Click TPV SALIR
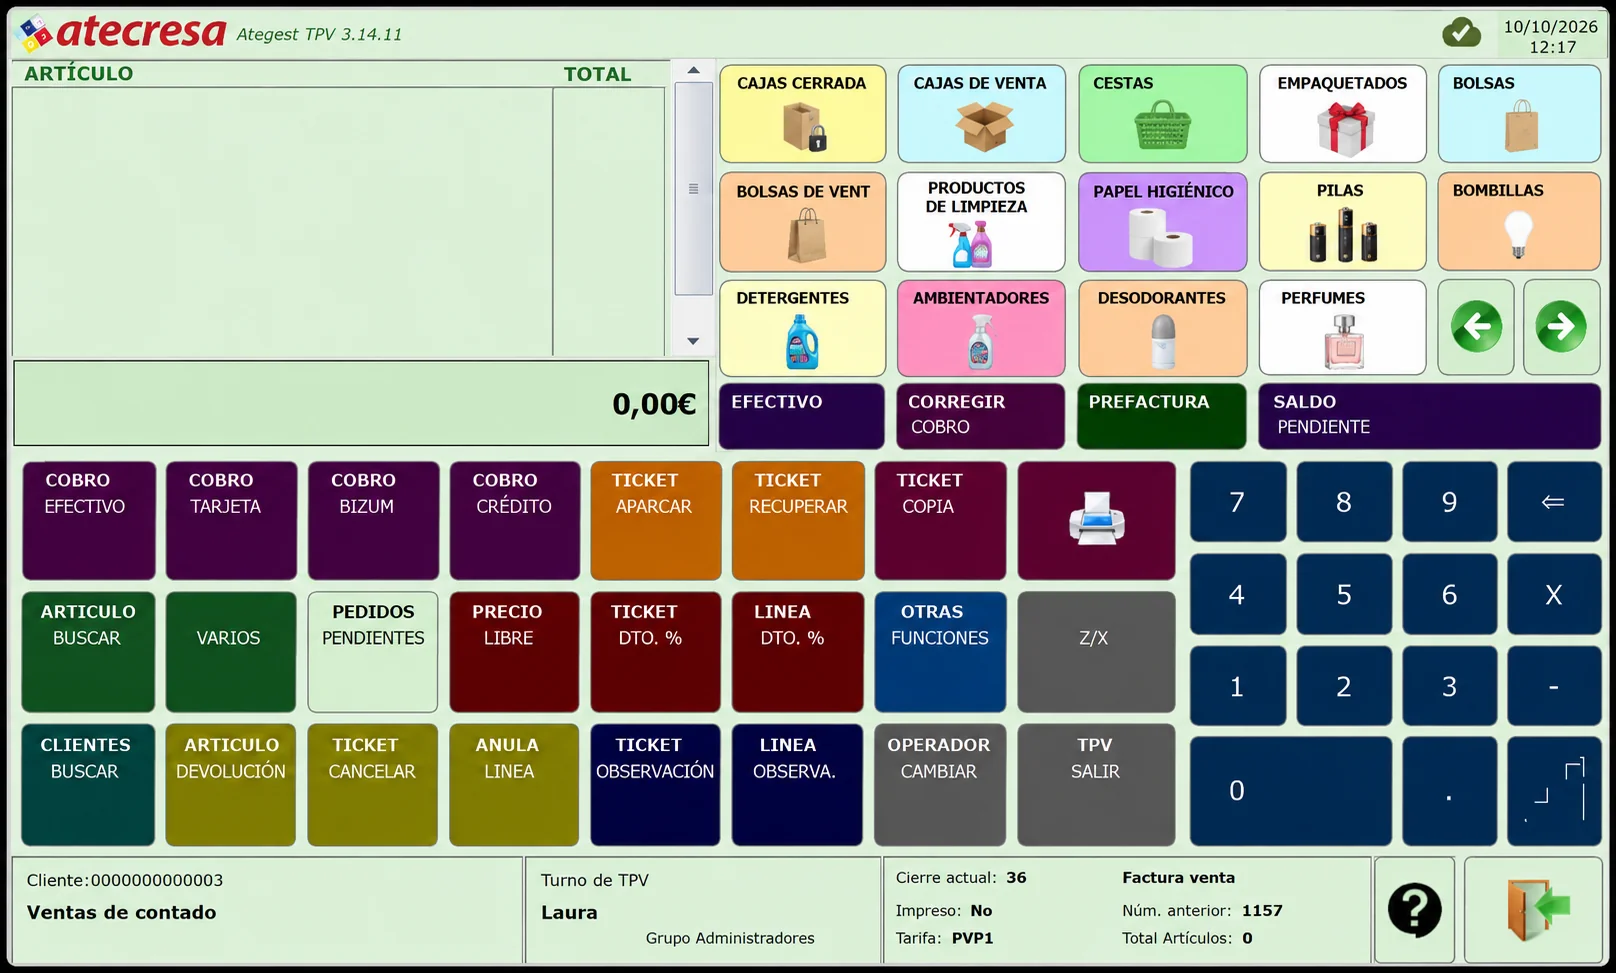The height and width of the screenshot is (973, 1616). [x=1096, y=785]
